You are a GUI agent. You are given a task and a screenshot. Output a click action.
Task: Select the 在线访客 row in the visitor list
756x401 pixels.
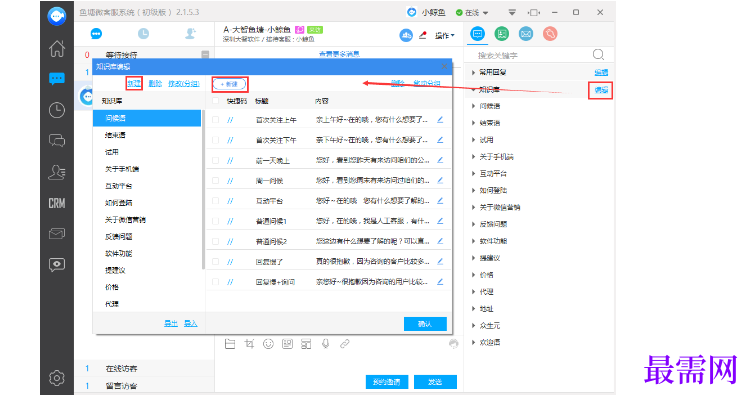145,368
